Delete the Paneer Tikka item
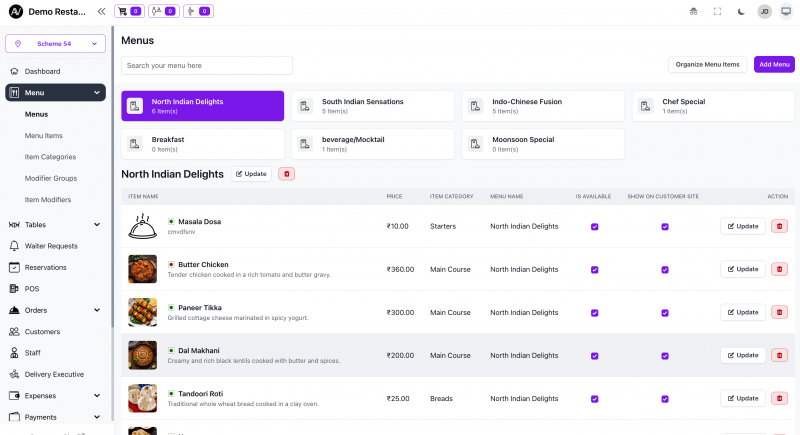Screen dimensions: 800x435 coord(779,312)
